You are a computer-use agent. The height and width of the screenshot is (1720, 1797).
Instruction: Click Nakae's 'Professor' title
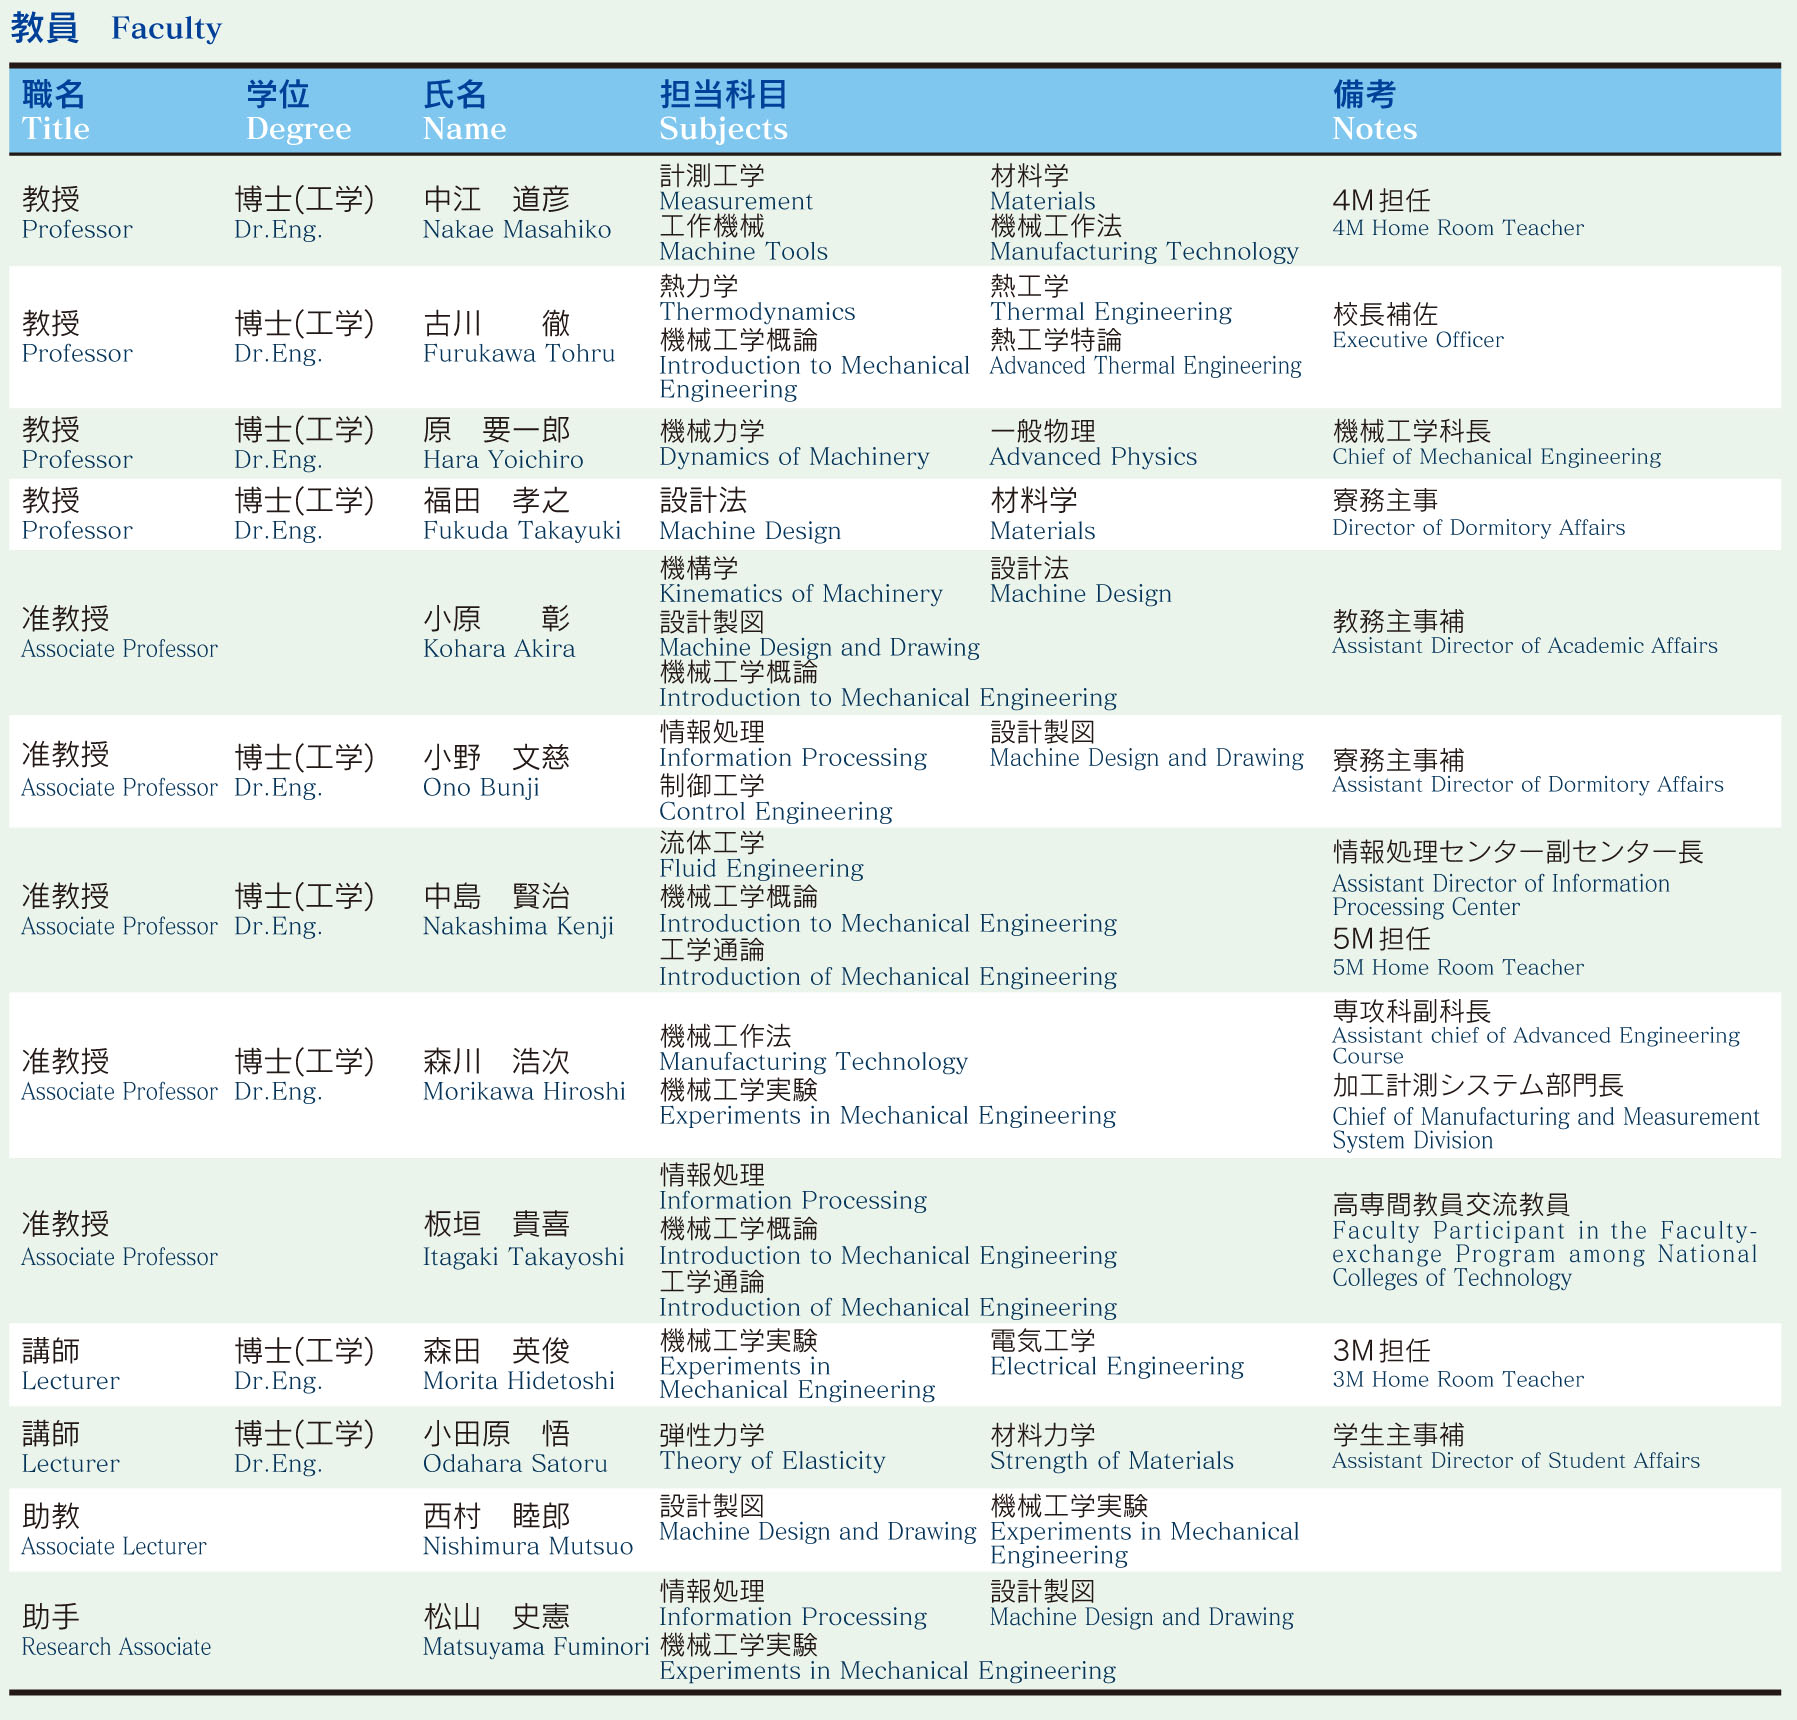pyautogui.click(x=77, y=230)
